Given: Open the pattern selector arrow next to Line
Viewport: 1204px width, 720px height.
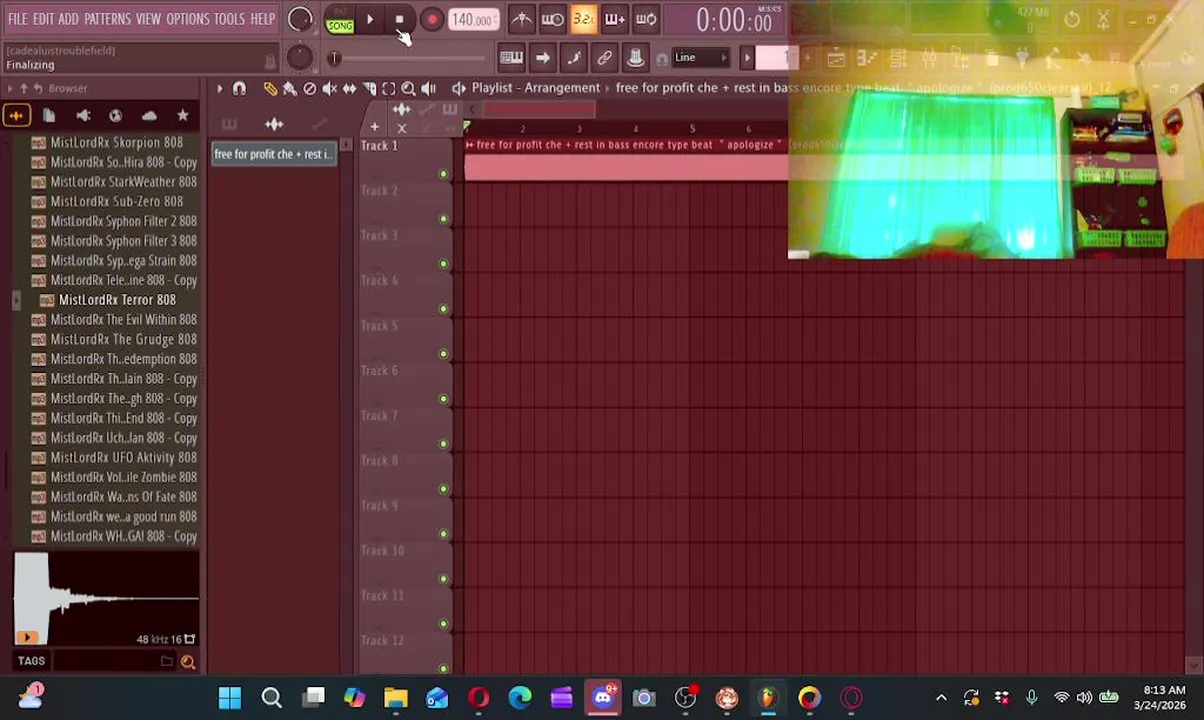Looking at the screenshot, I should [747, 58].
